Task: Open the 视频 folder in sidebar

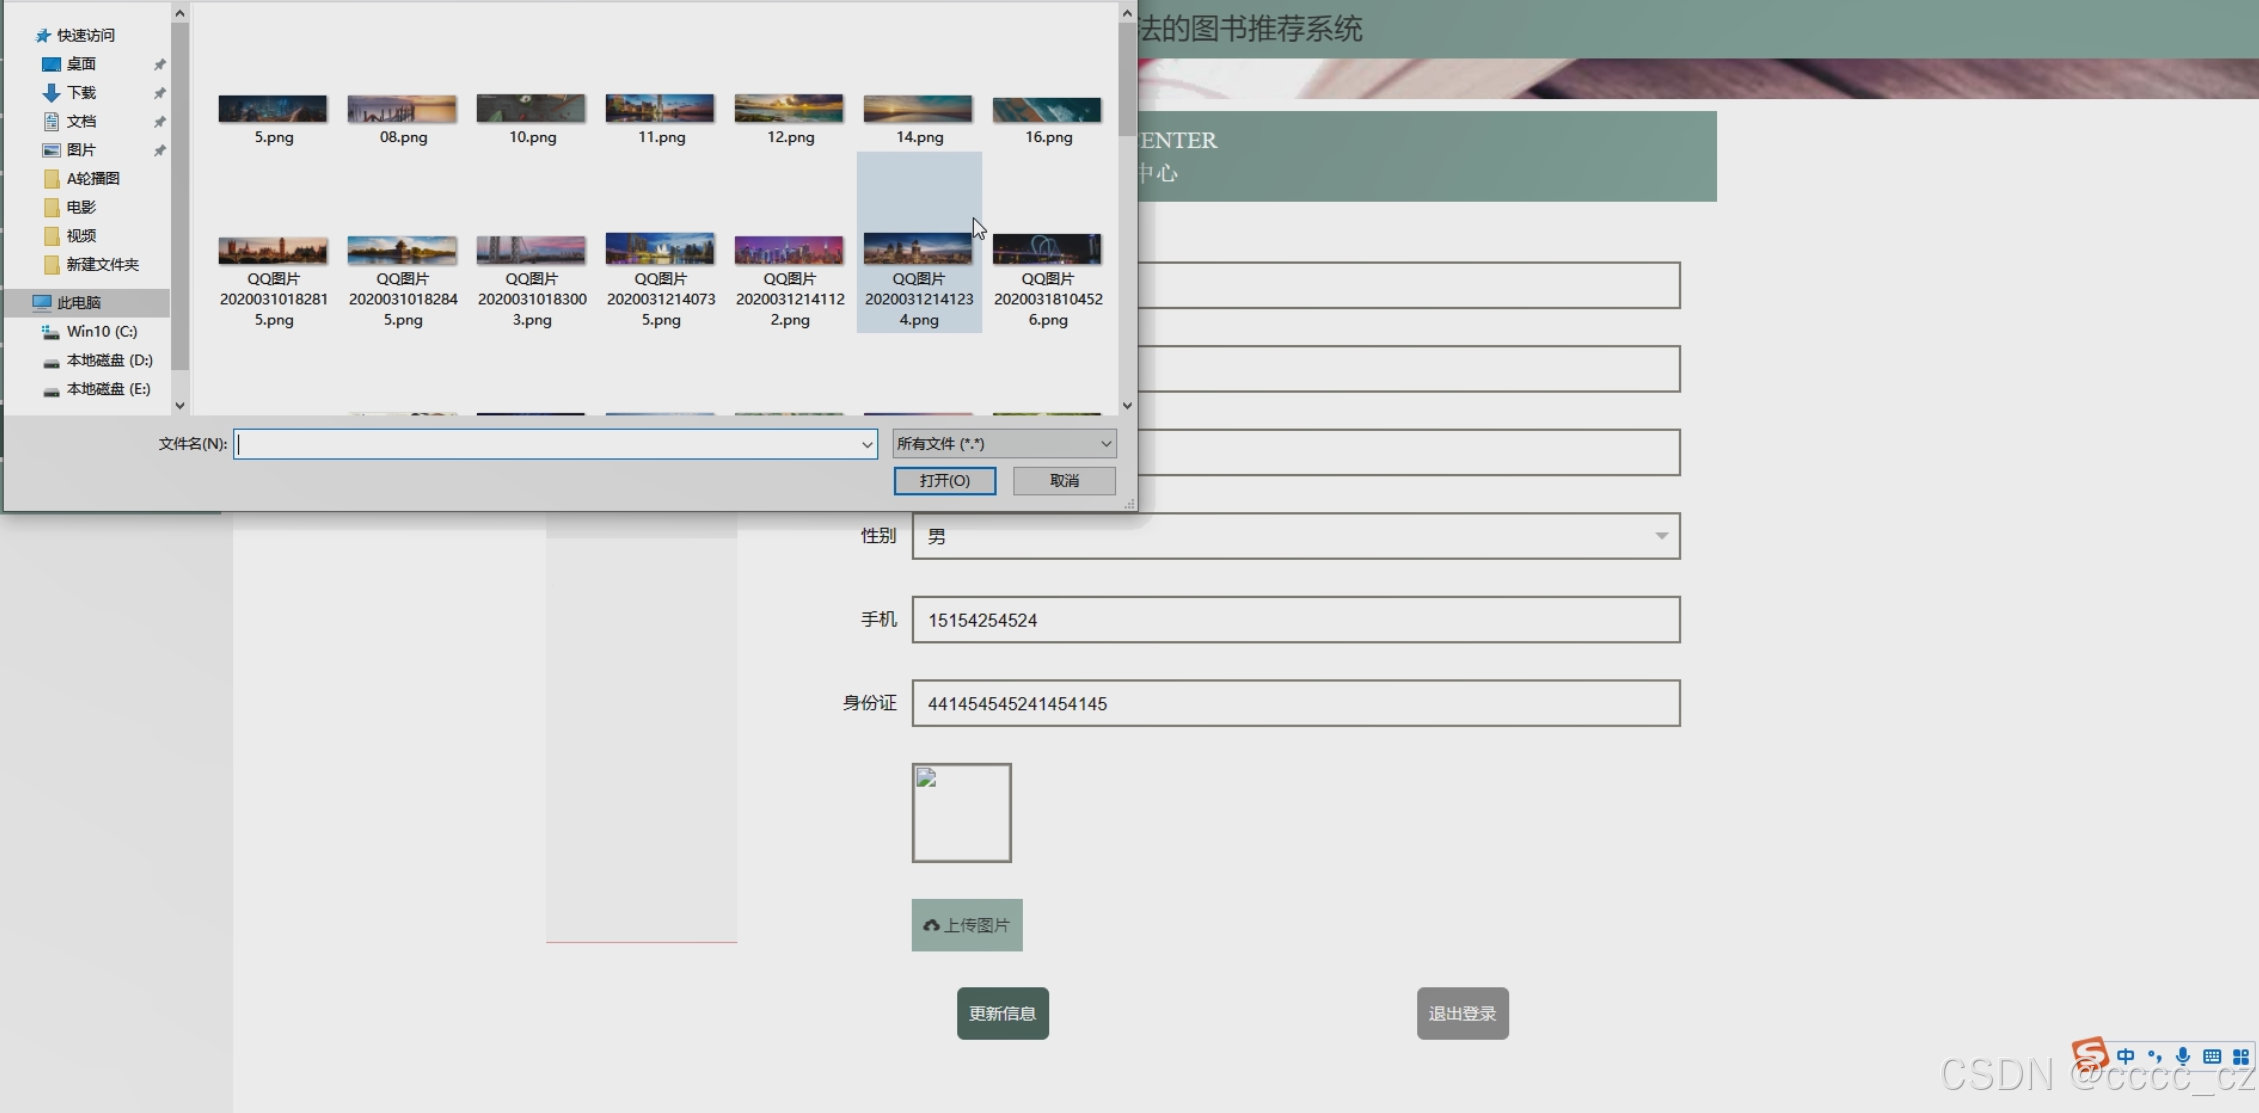Action: click(x=81, y=236)
